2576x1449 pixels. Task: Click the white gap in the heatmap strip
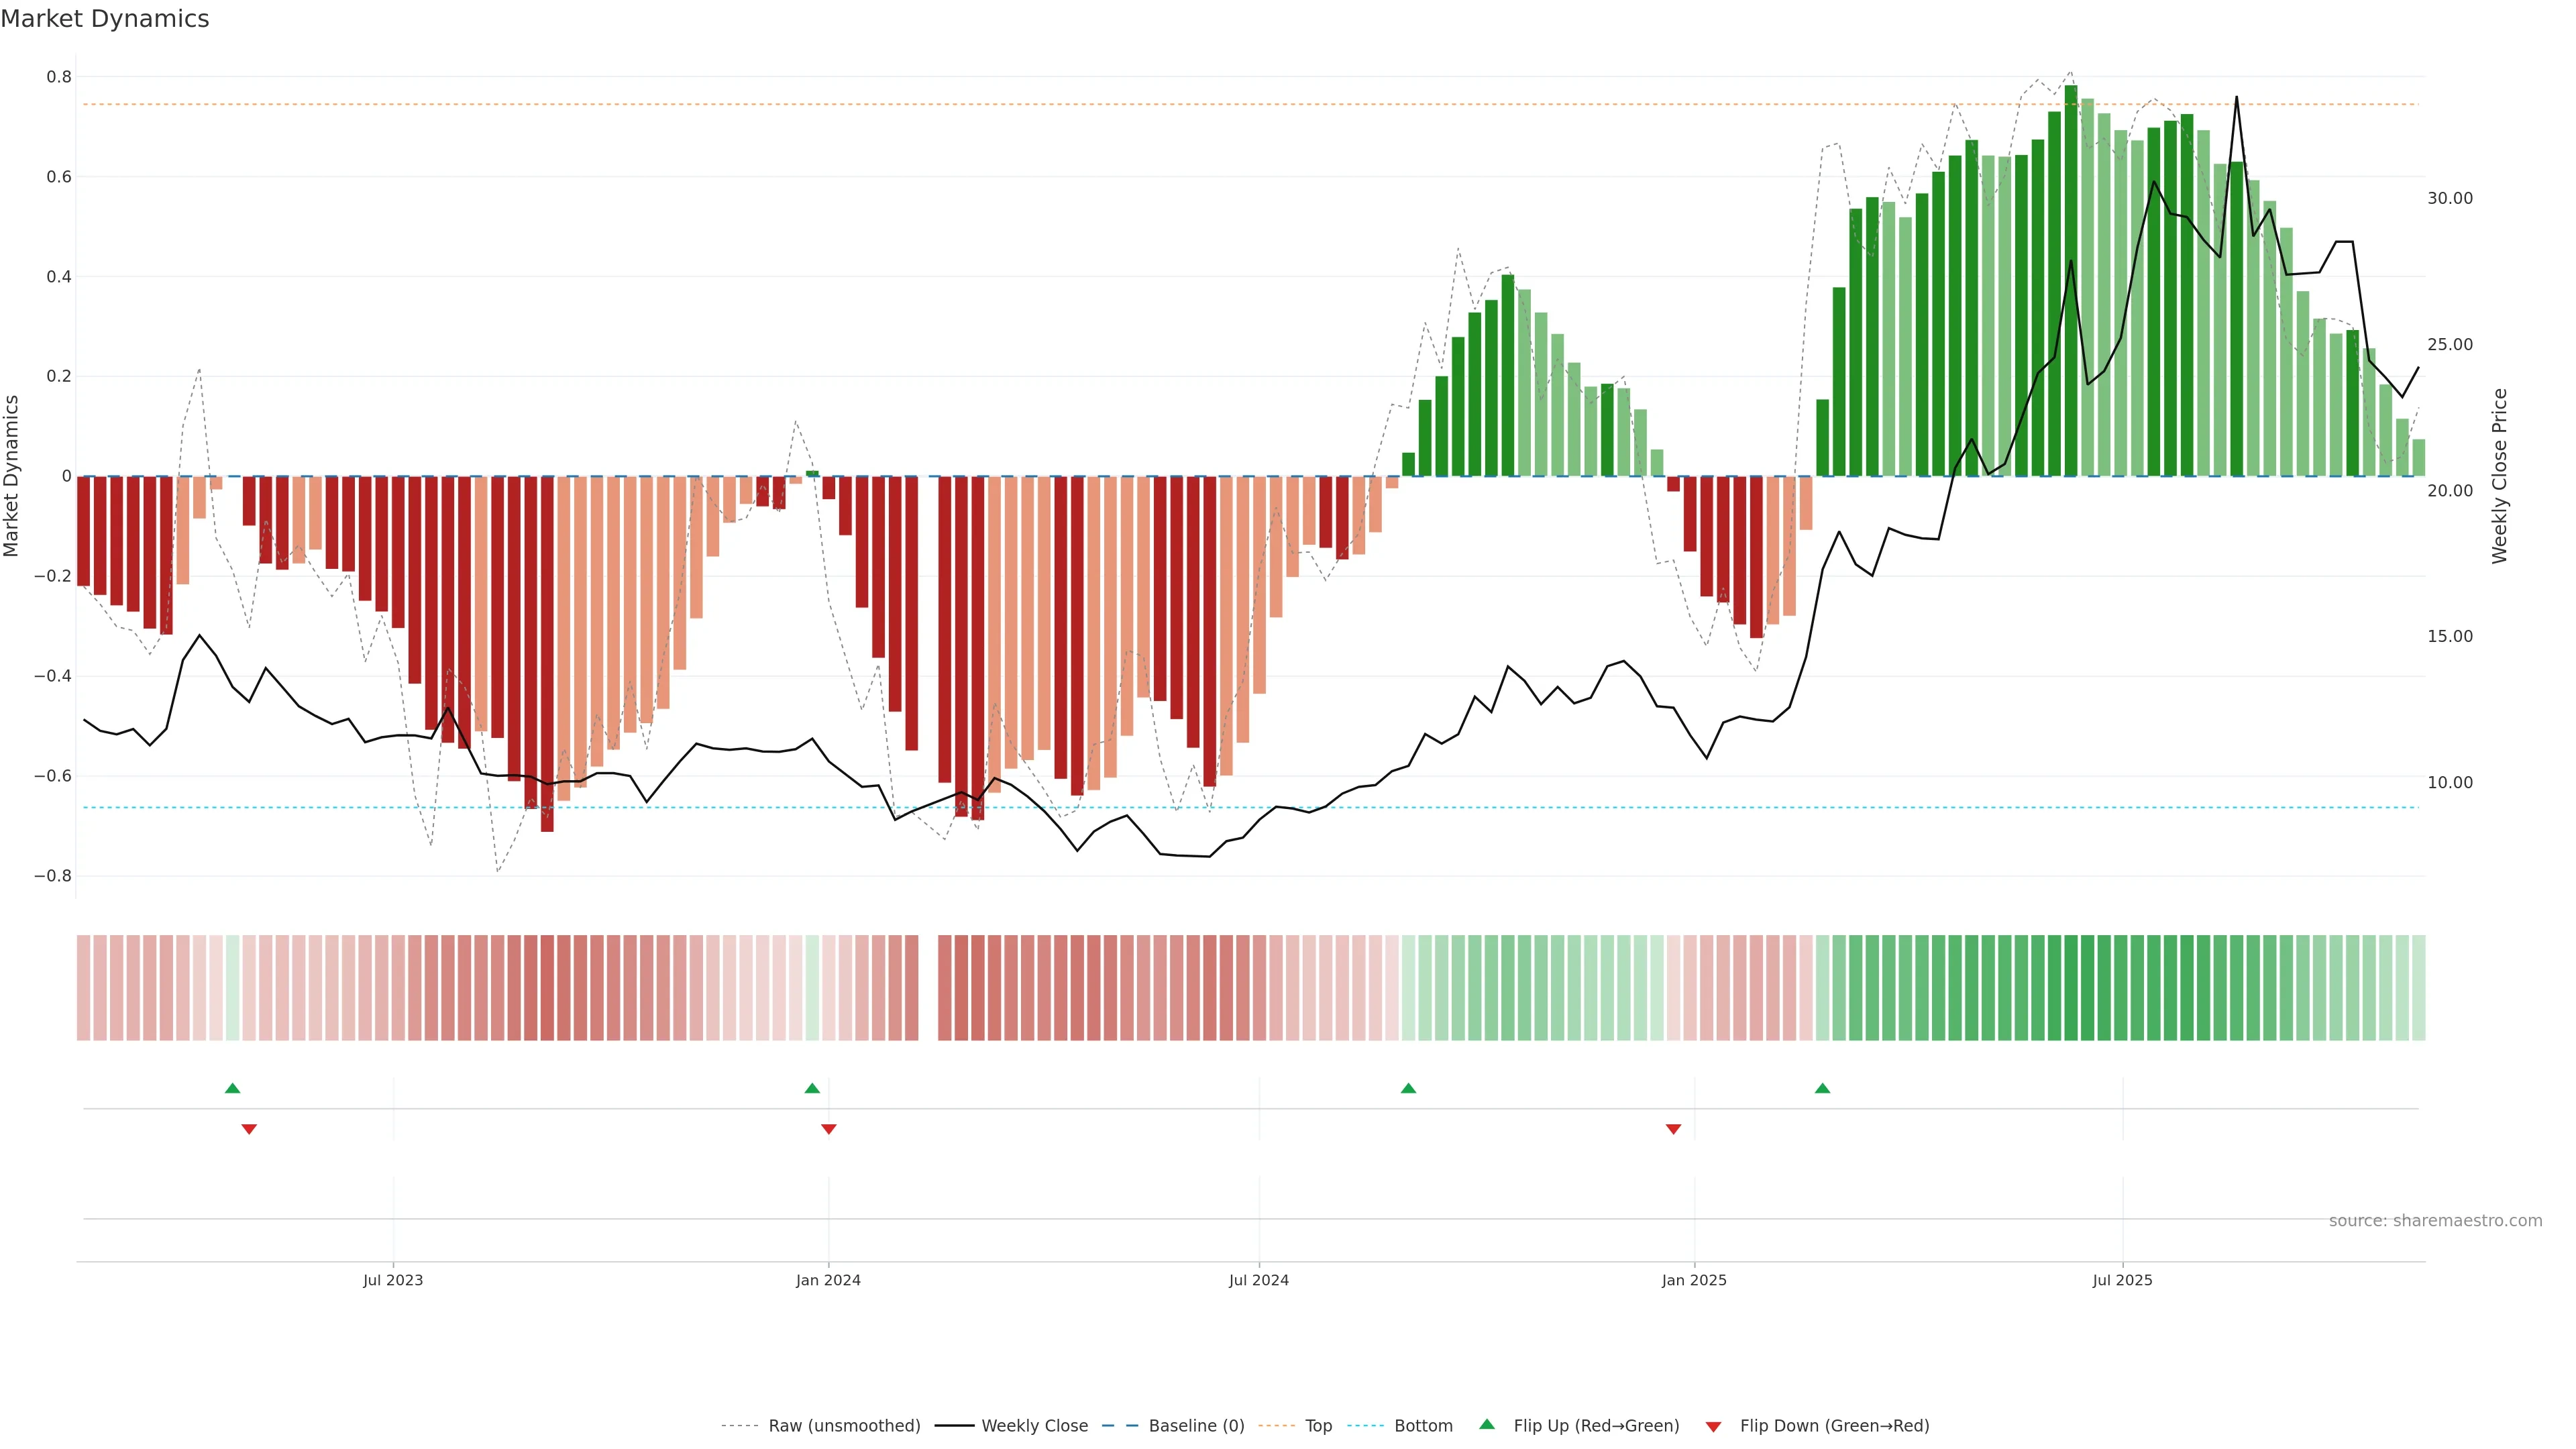coord(928,987)
